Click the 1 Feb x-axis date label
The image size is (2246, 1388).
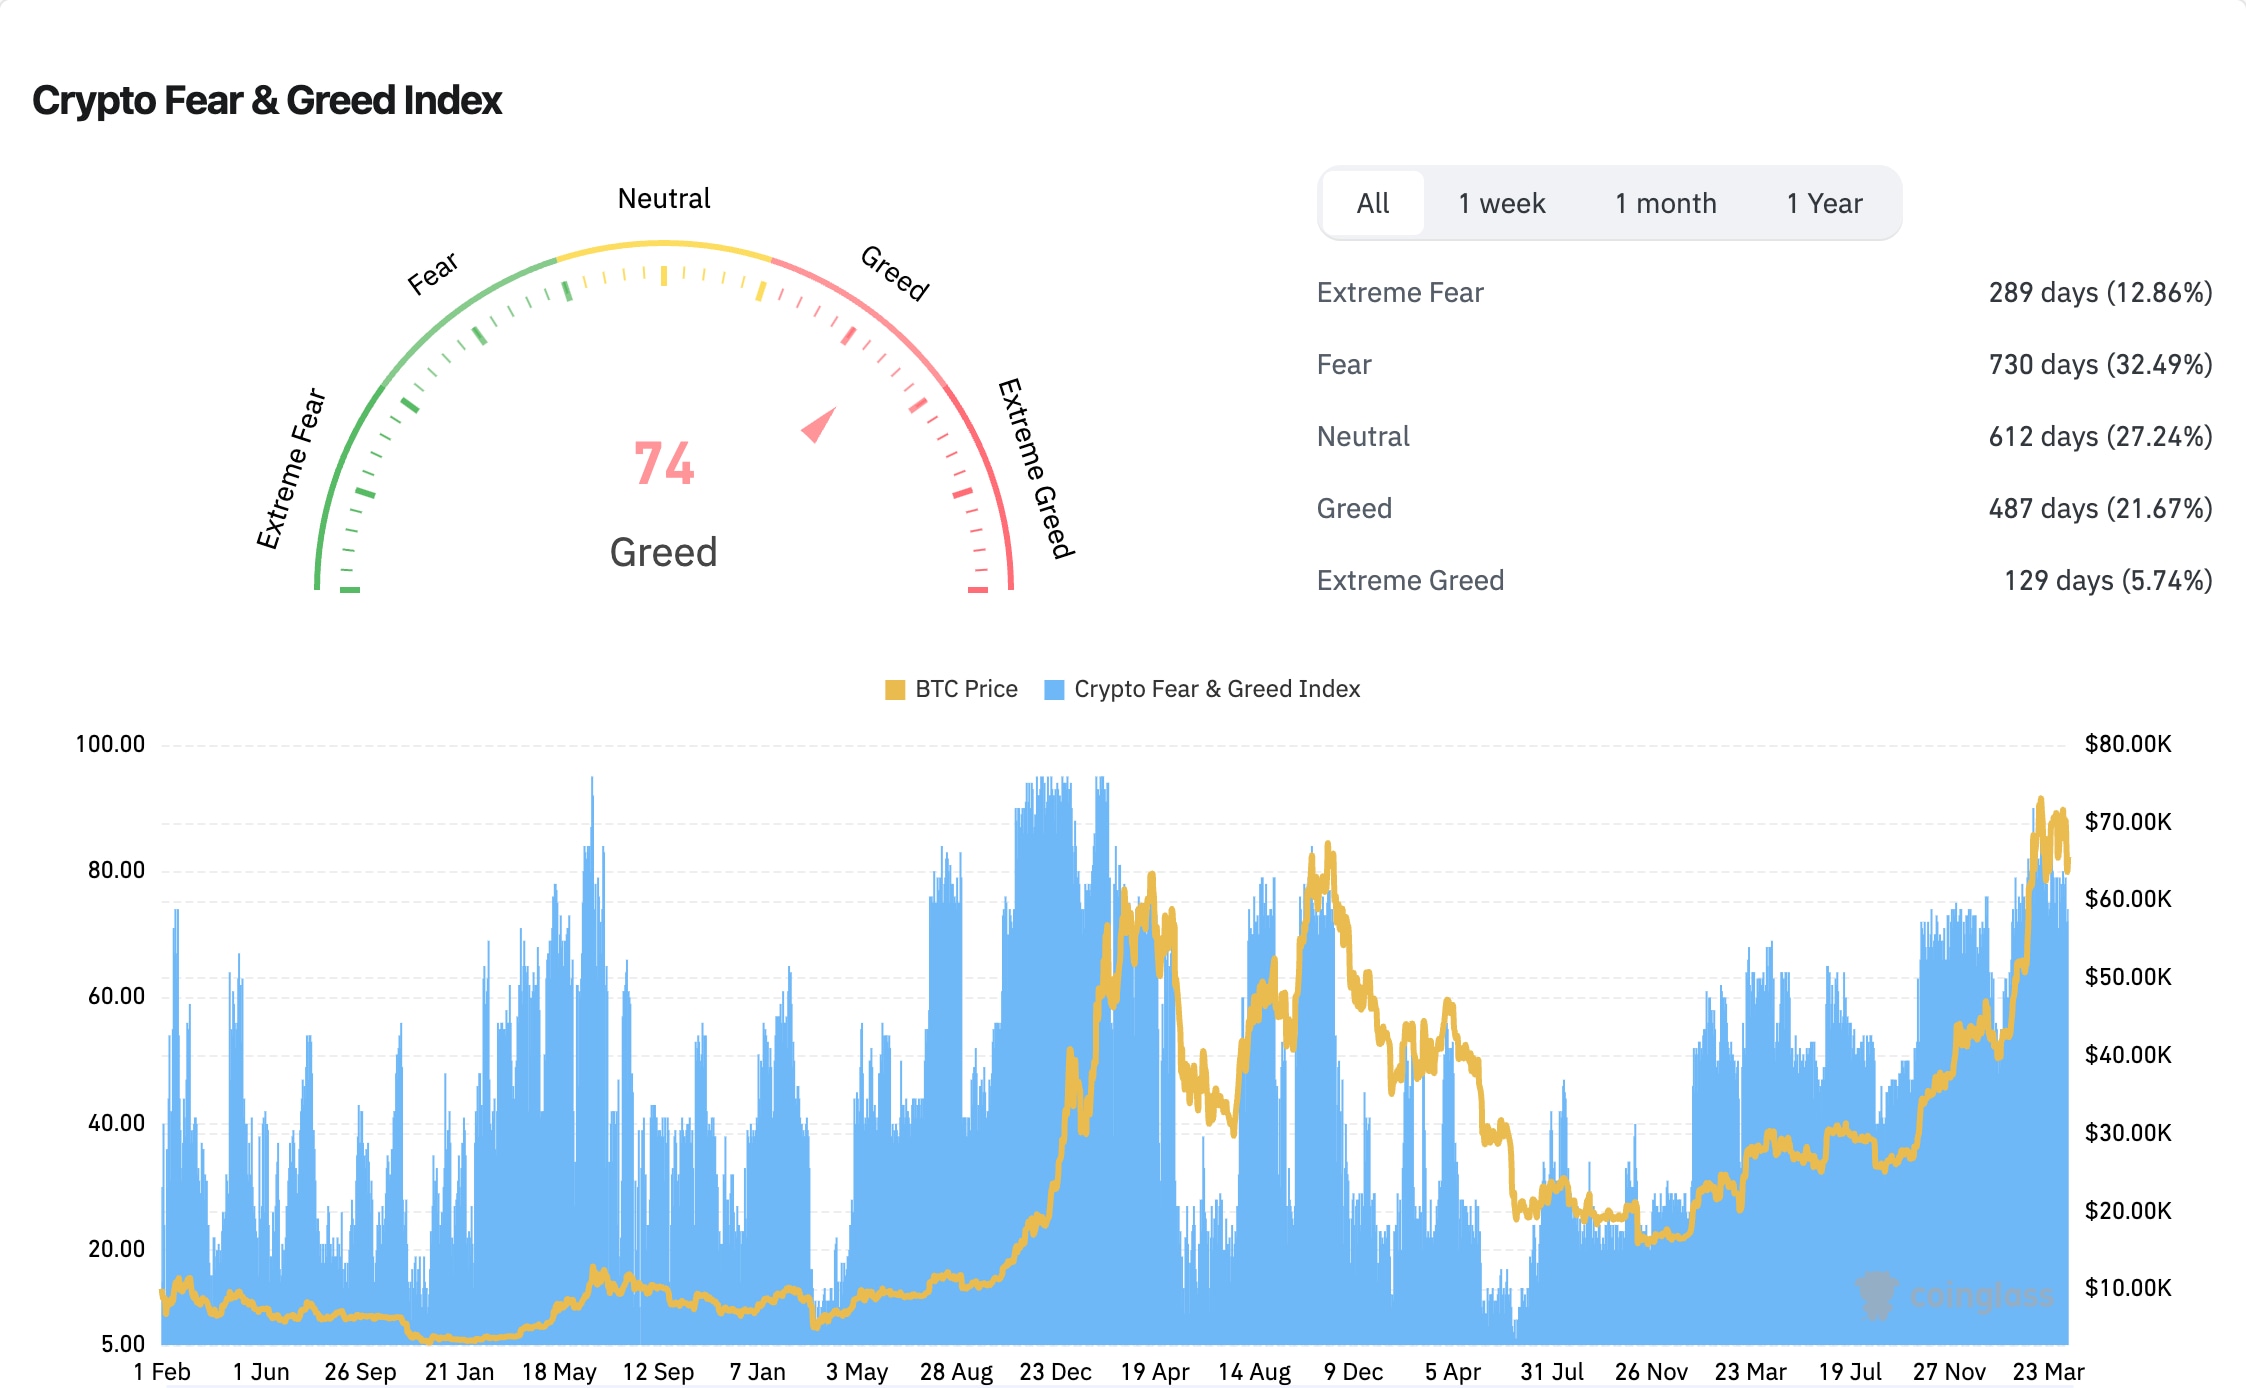(x=162, y=1371)
